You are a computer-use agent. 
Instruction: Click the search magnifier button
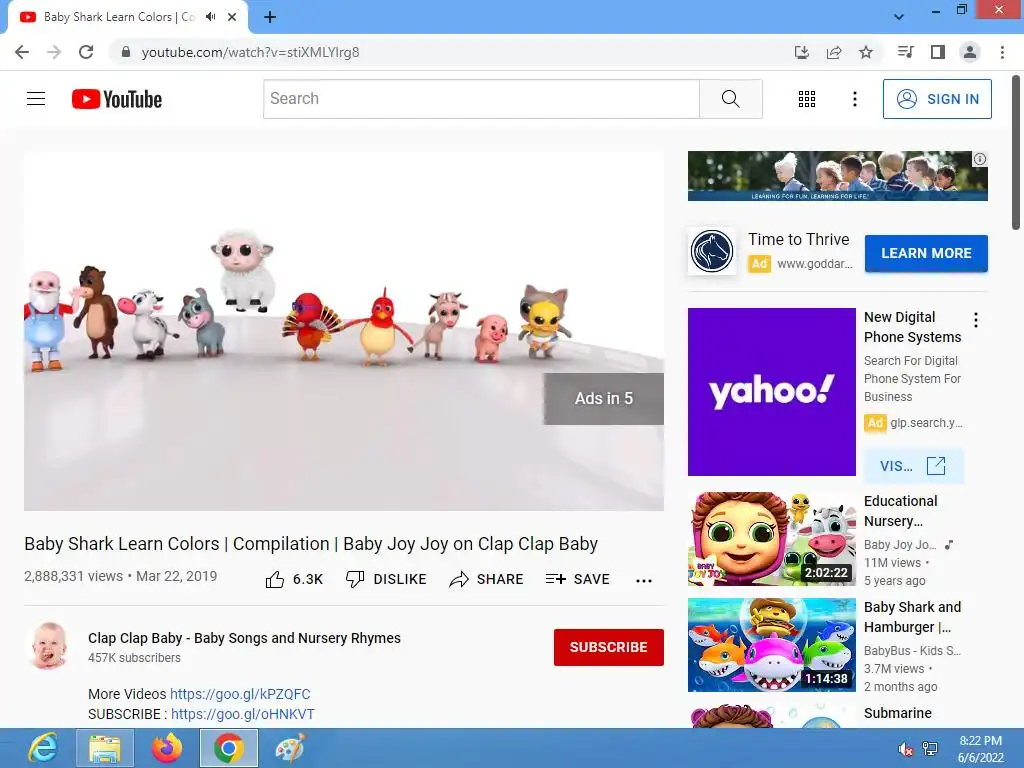click(731, 99)
